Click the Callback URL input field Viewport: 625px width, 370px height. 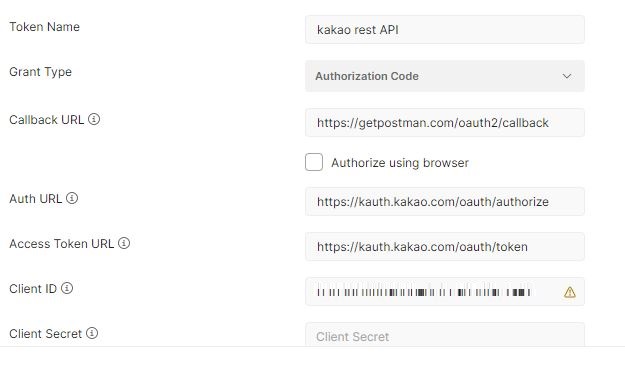pos(445,123)
